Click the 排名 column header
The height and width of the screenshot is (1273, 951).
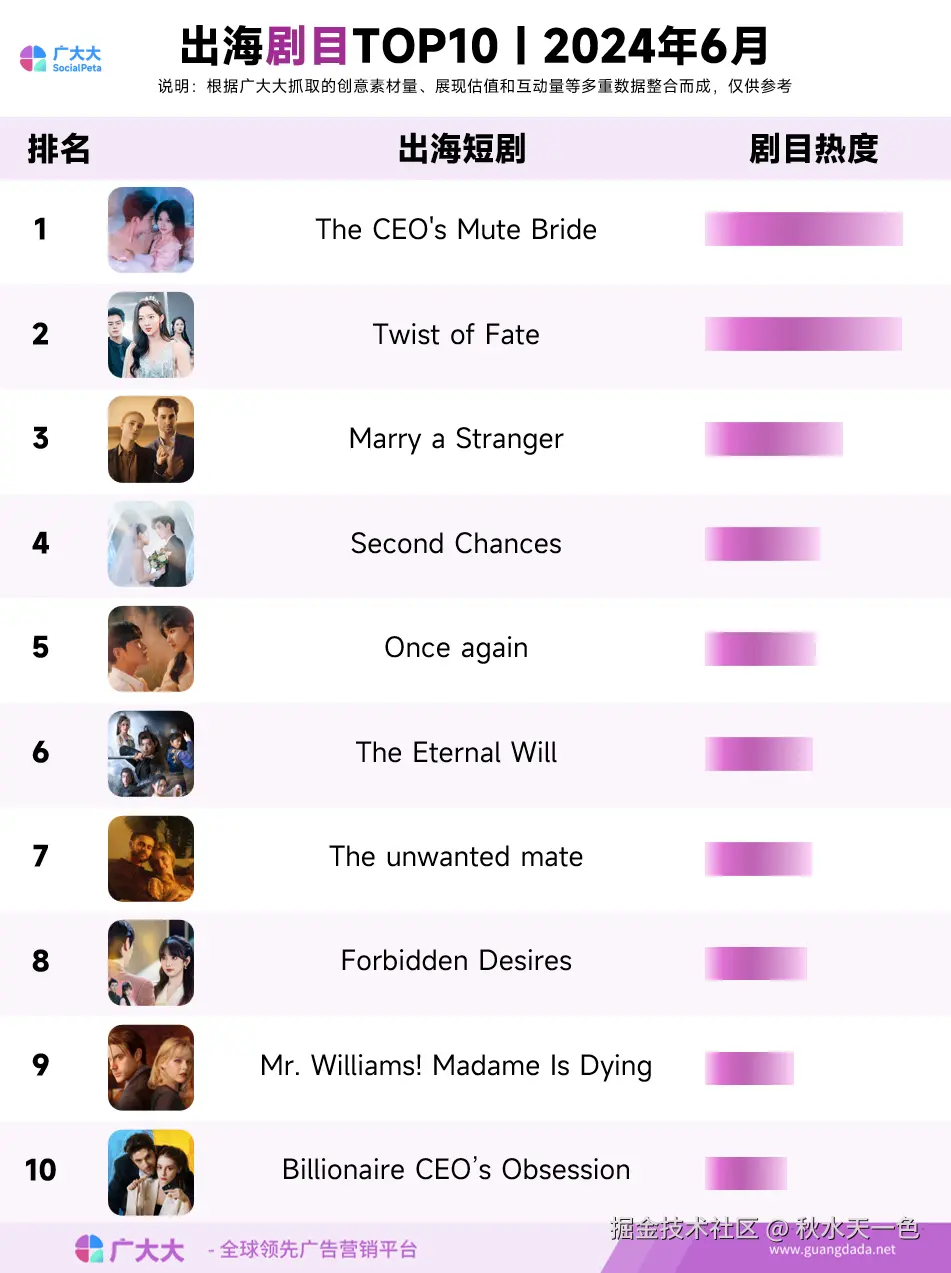[x=59, y=149]
